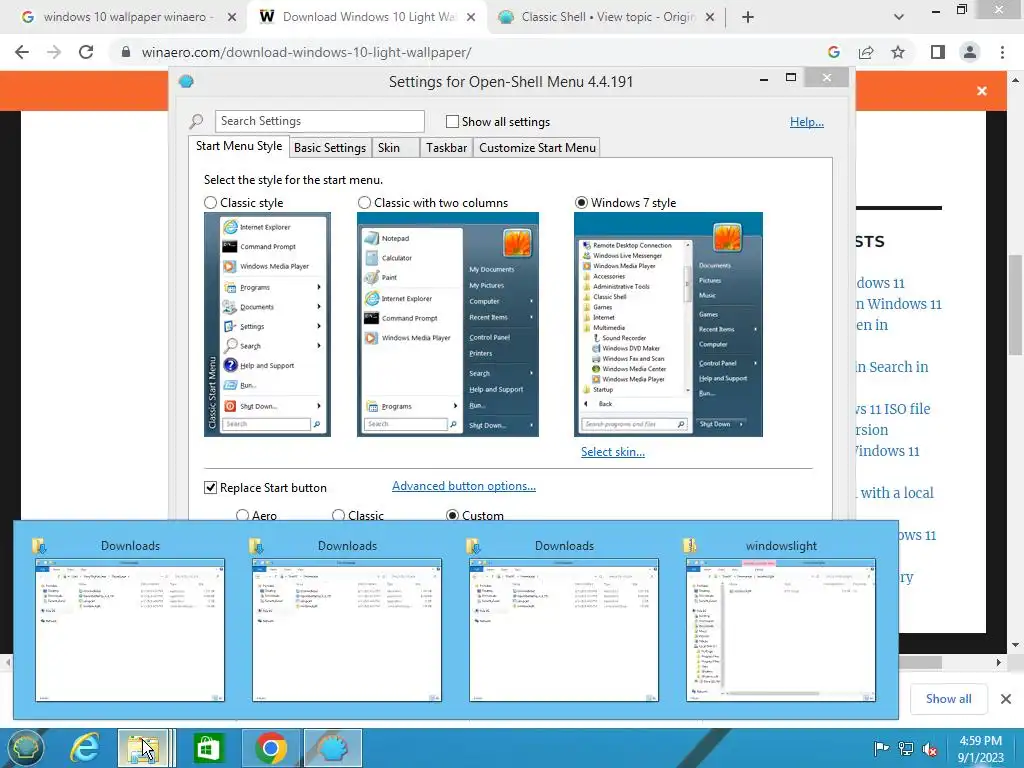The image size is (1024, 768).
Task: Reload the winaero page
Action: (86, 52)
